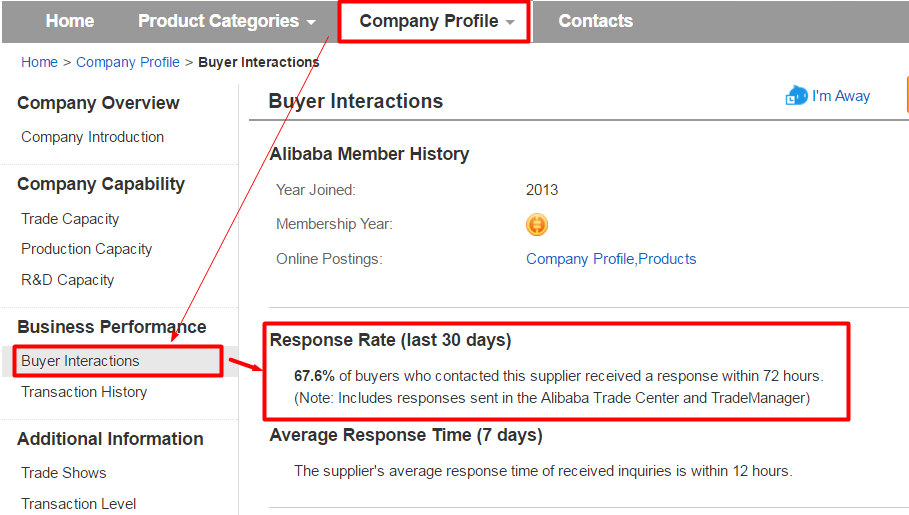View Trade Shows in Additional Information
This screenshot has height=515, width=909.
(64, 473)
